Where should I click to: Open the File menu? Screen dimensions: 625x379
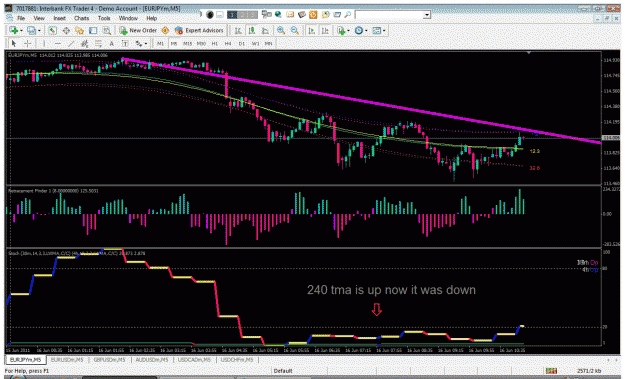tap(21, 18)
